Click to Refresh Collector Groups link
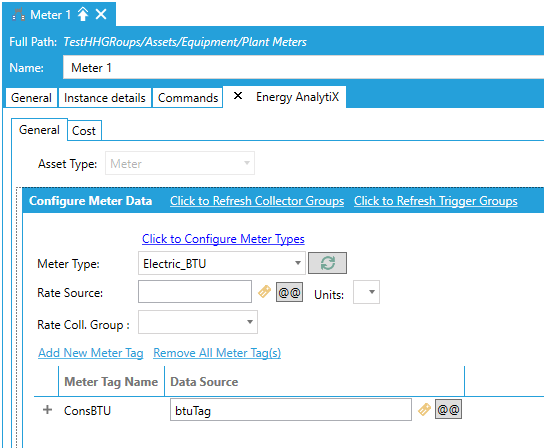 click(257, 201)
